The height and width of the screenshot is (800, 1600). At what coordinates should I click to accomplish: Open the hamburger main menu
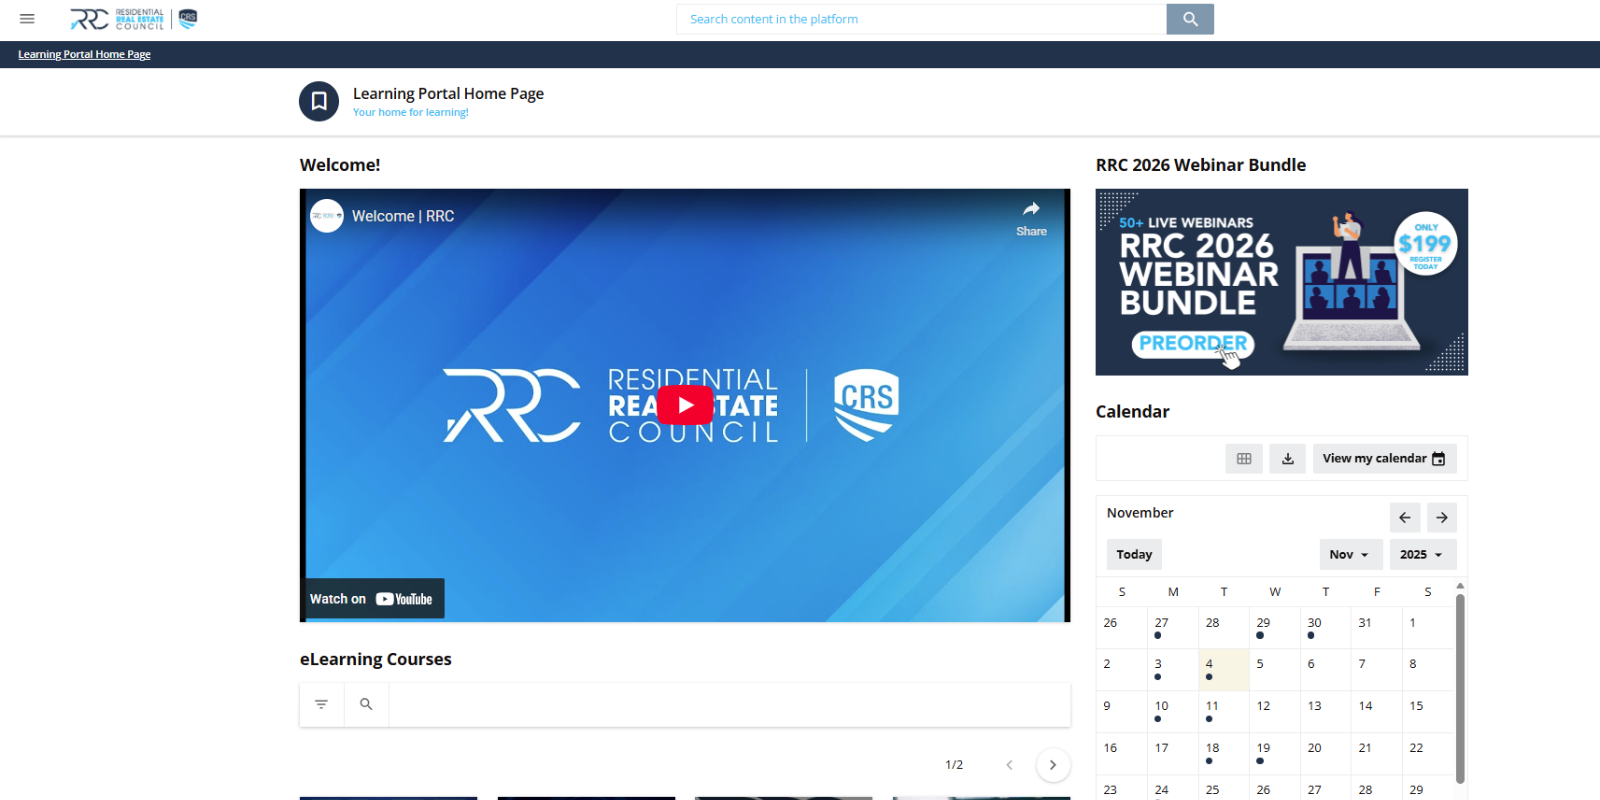click(x=27, y=19)
